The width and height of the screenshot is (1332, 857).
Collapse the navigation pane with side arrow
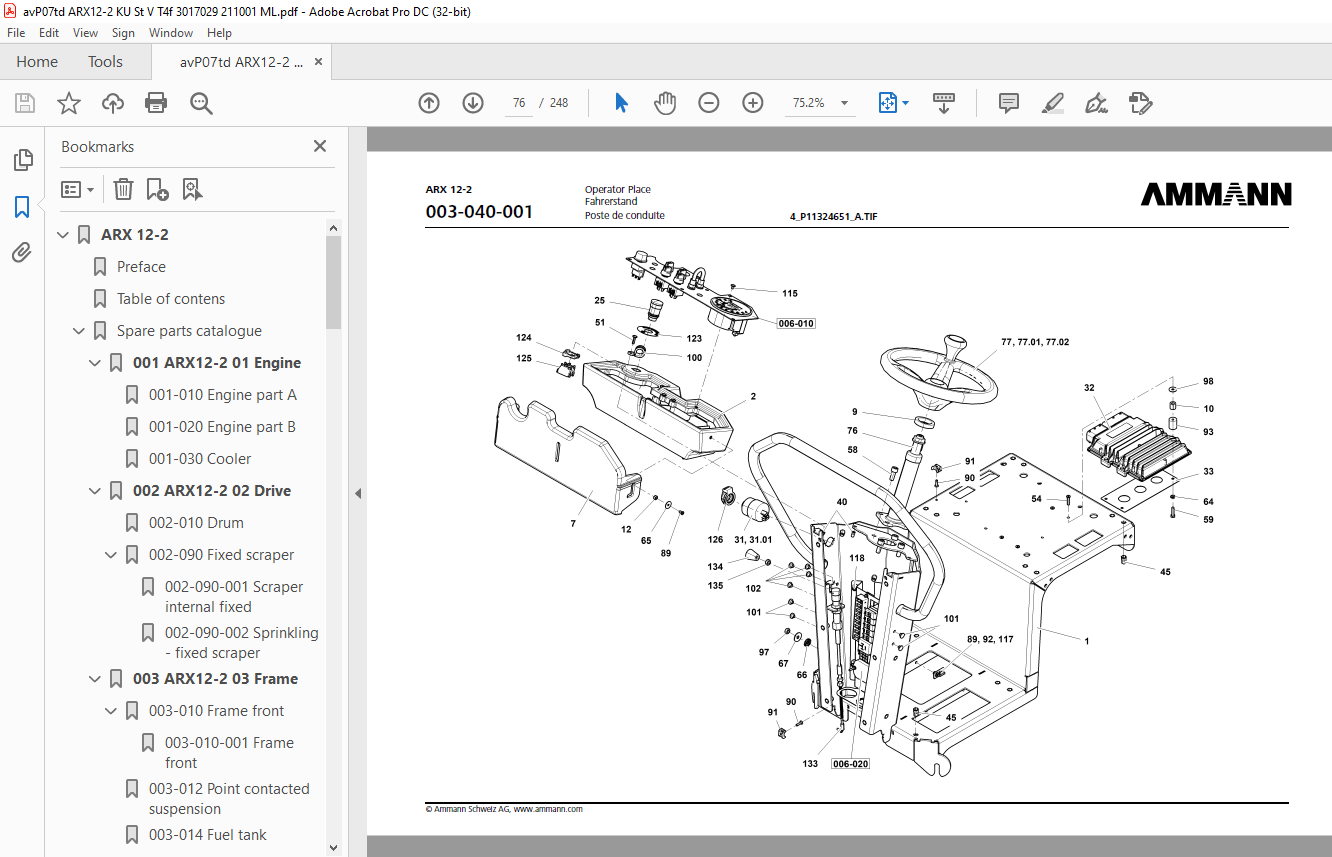pyautogui.click(x=358, y=493)
